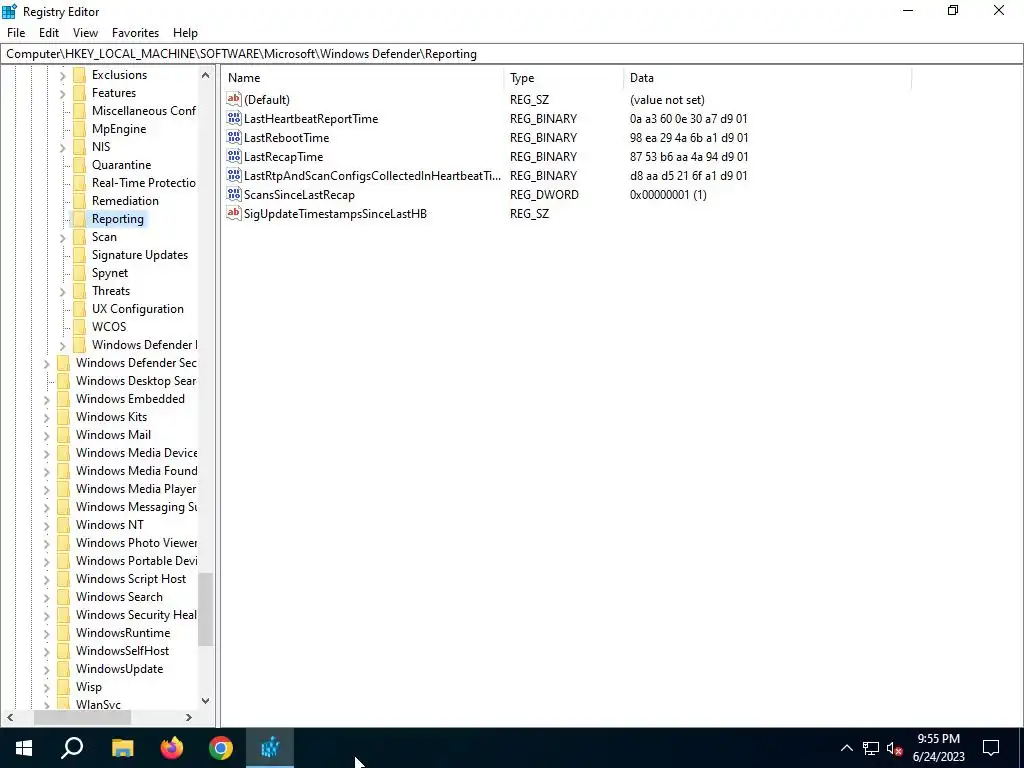Click the network status tray icon
1024x768 pixels.
point(871,748)
